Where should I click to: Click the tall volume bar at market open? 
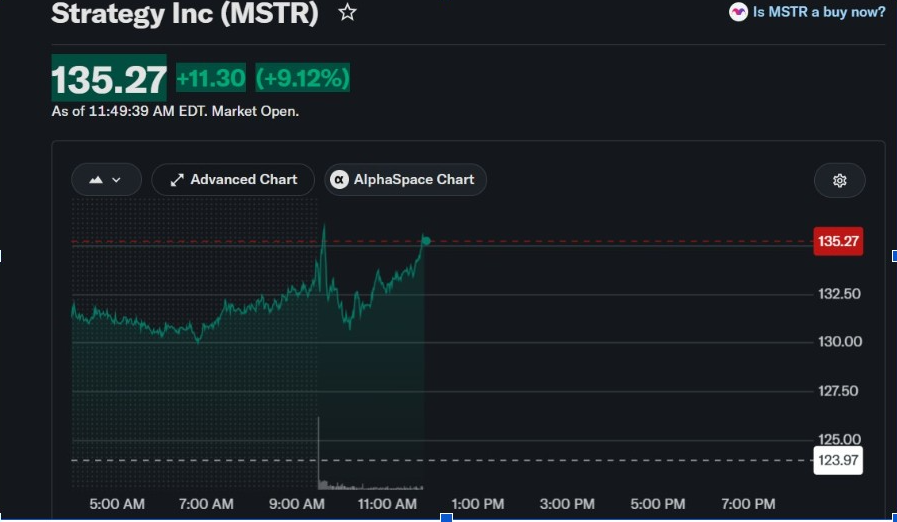pyautogui.click(x=319, y=453)
